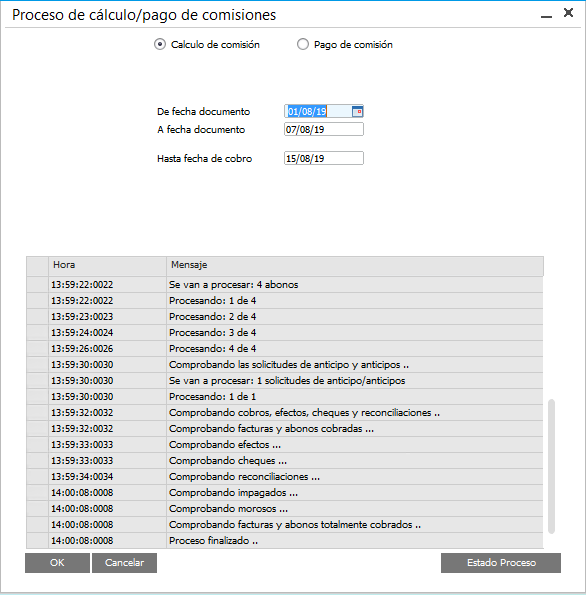This screenshot has width=586, height=595.
Task: Click the Mensaje column header
Action: tap(355, 265)
